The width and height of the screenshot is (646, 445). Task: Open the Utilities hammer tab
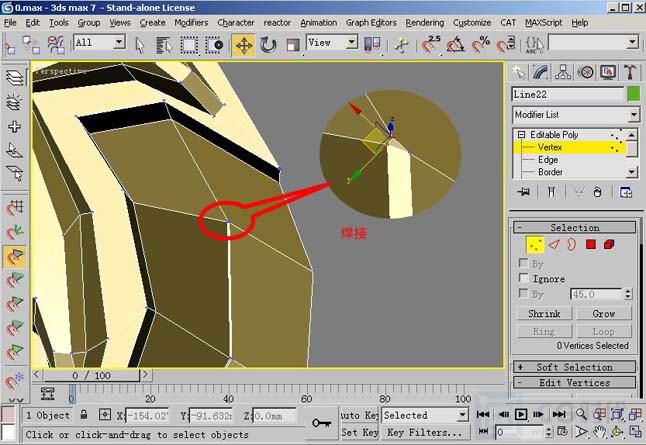[630, 73]
